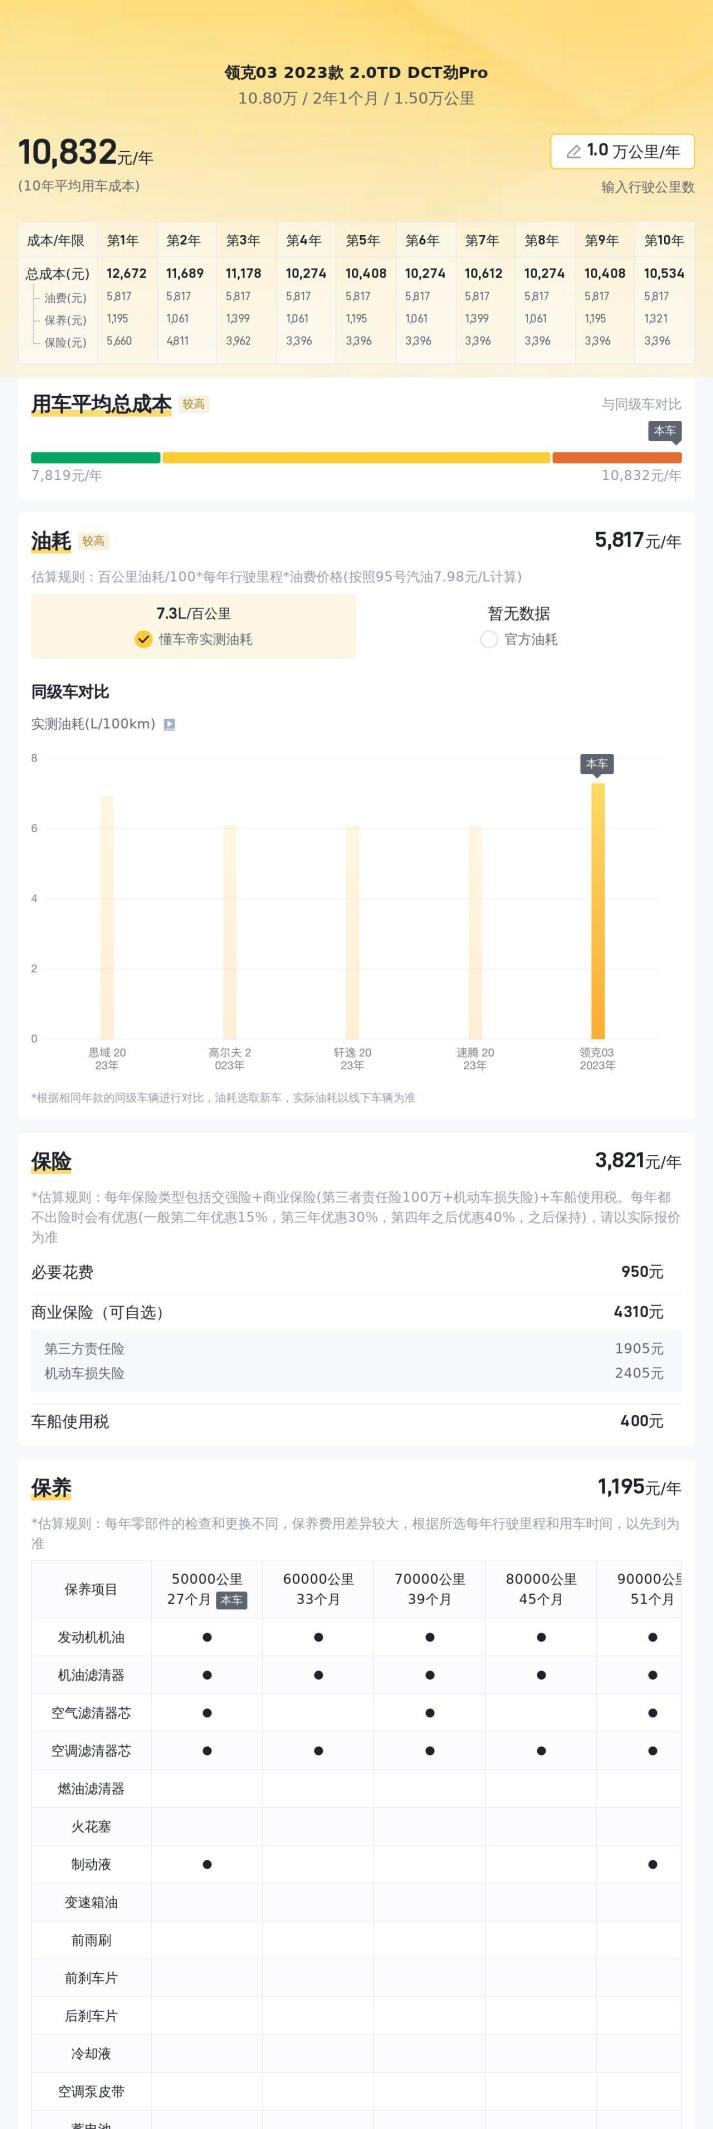The image size is (713, 2129).
Task: Click the pencil edit icon for yearly mileage
Action: (x=573, y=152)
